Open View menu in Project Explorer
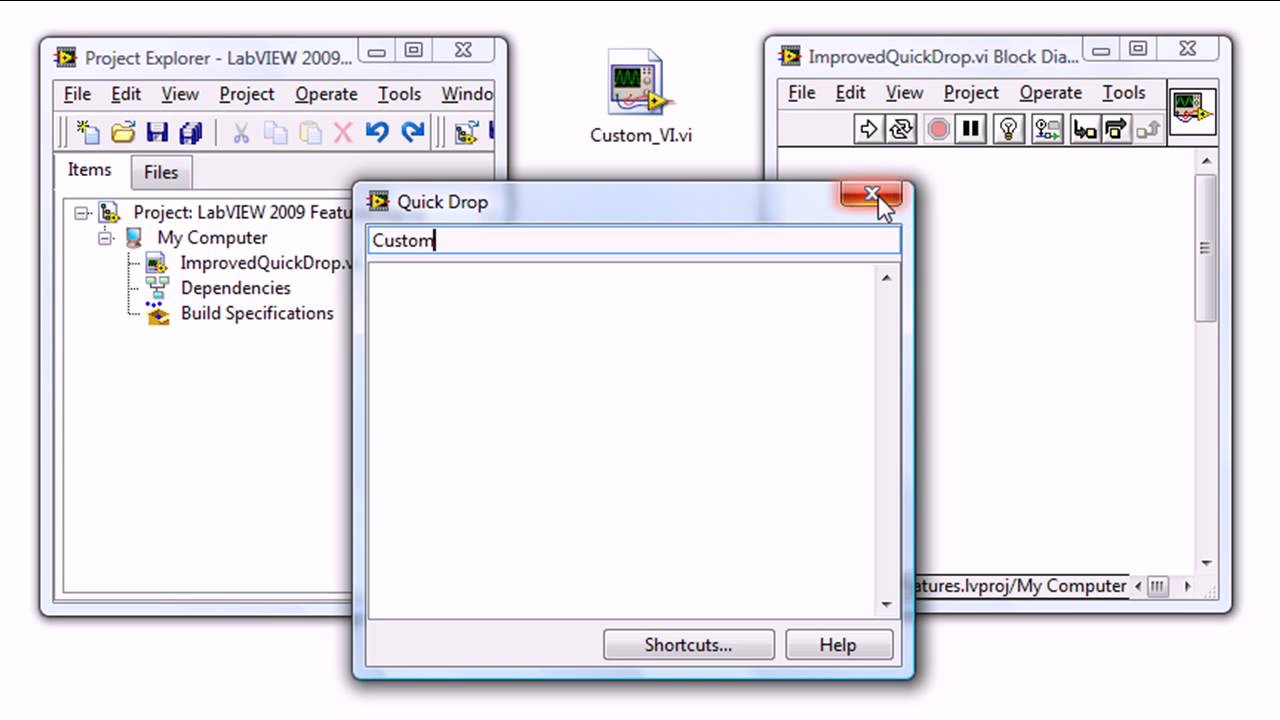This screenshot has height=720, width=1280. click(180, 94)
